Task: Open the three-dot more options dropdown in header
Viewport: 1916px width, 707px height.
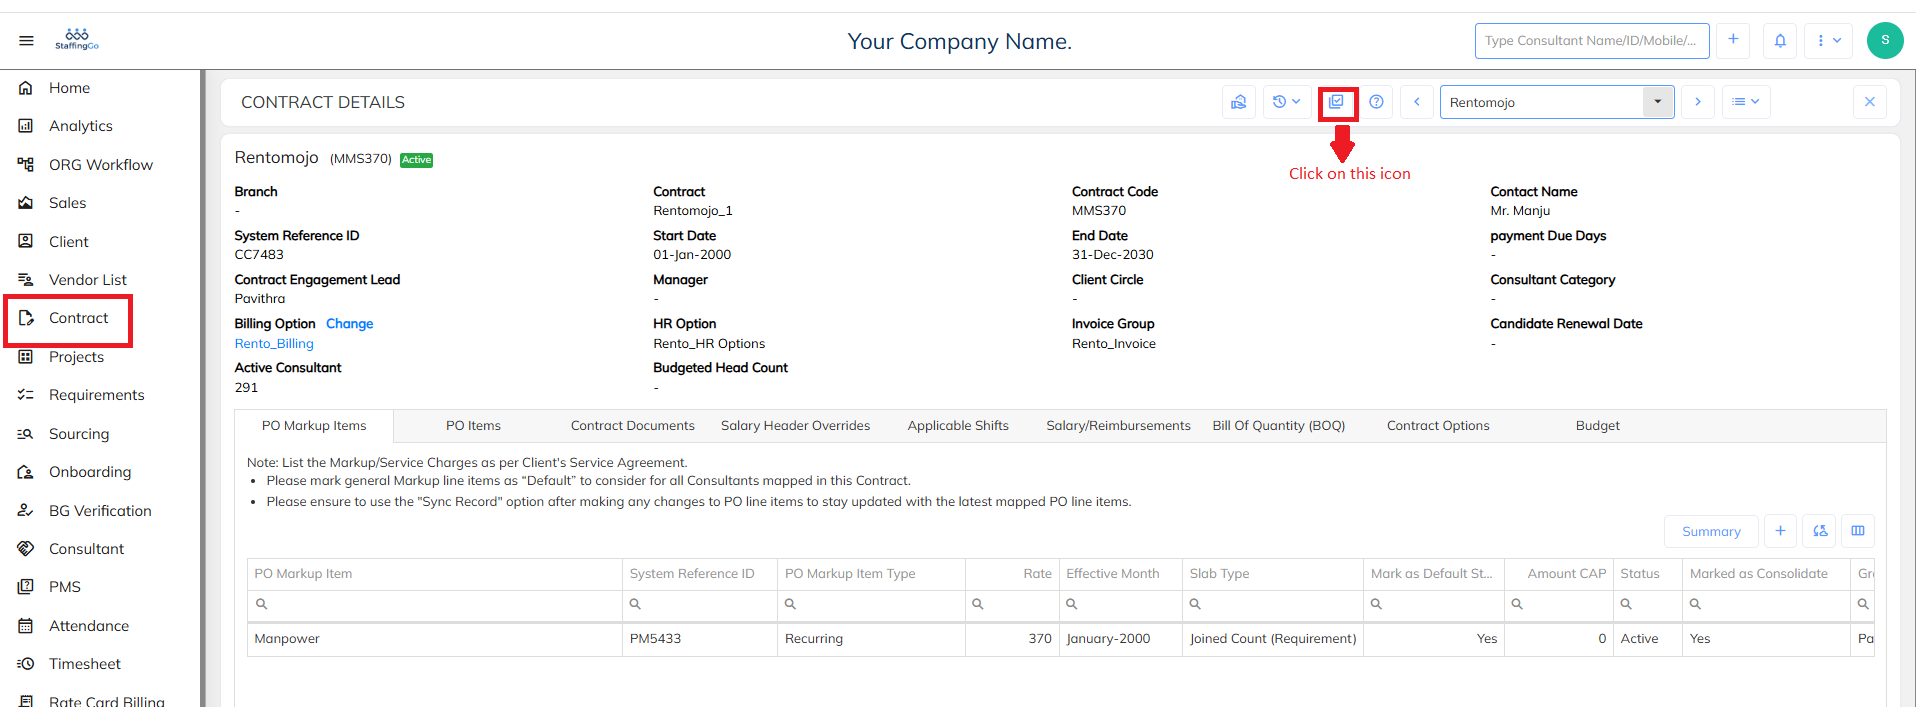Action: click(1829, 40)
